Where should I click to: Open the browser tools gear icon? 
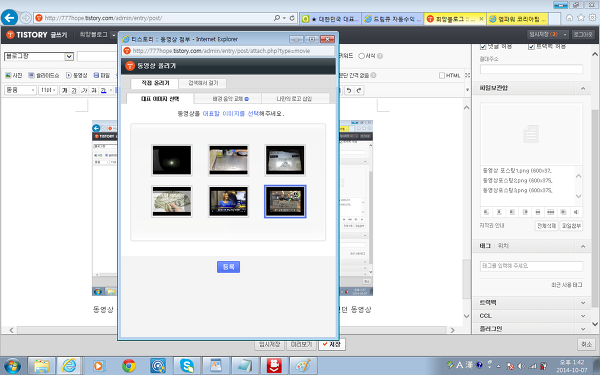pos(592,18)
